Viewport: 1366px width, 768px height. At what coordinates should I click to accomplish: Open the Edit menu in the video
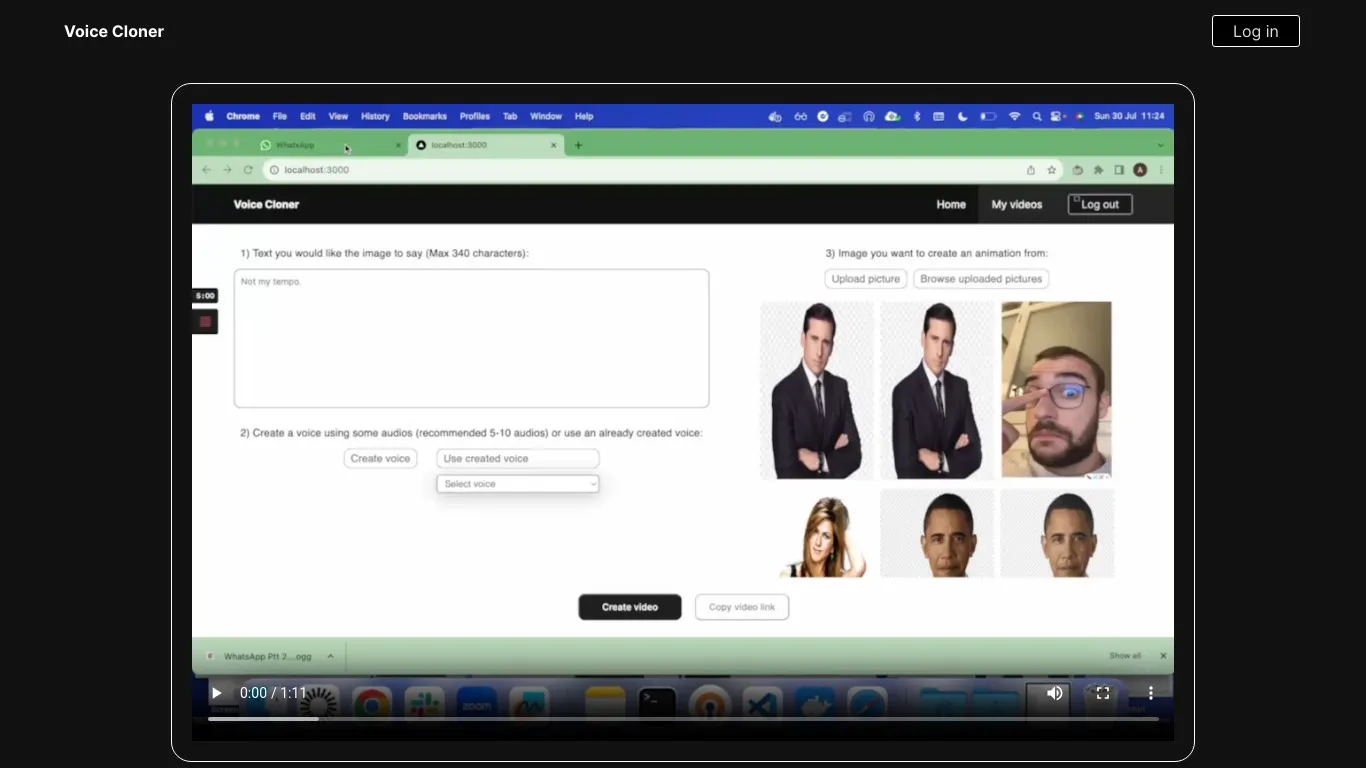point(308,116)
